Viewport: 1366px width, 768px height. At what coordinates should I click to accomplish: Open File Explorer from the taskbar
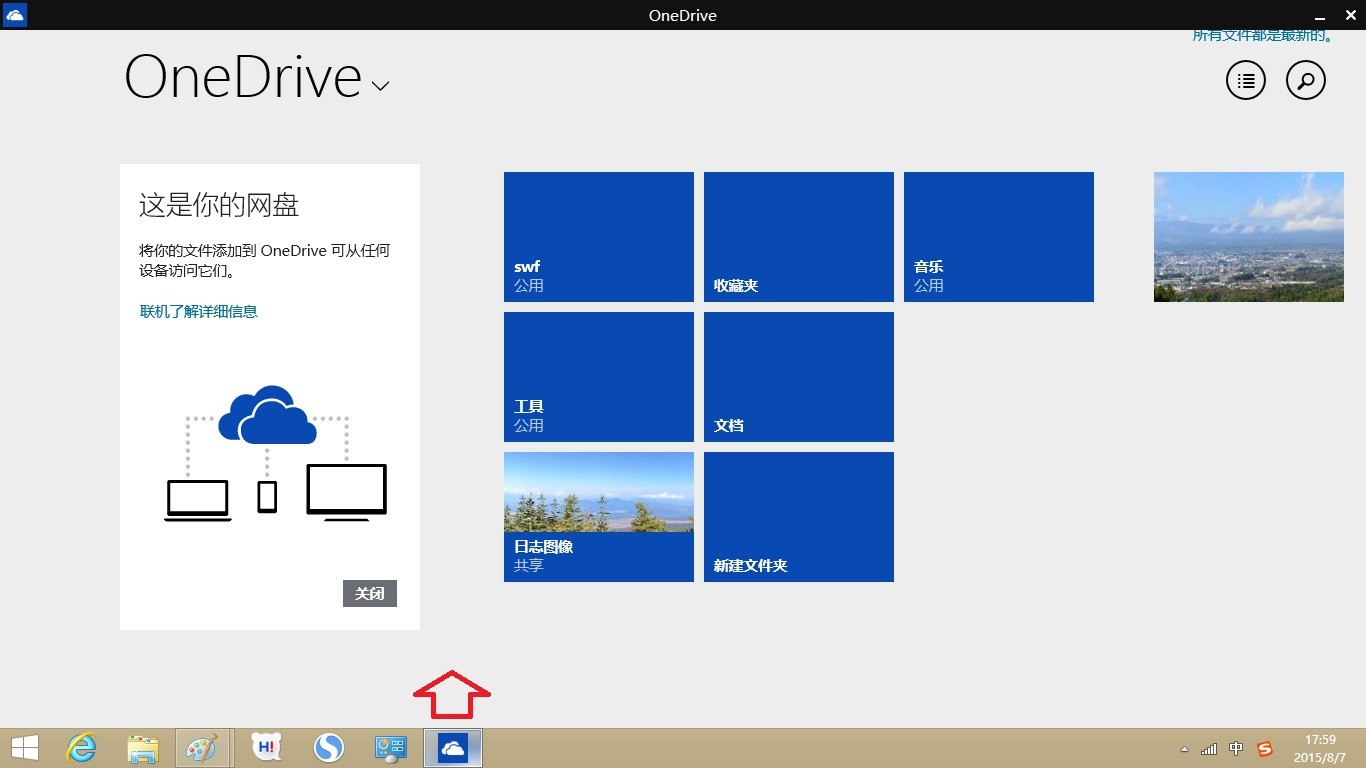coord(143,747)
